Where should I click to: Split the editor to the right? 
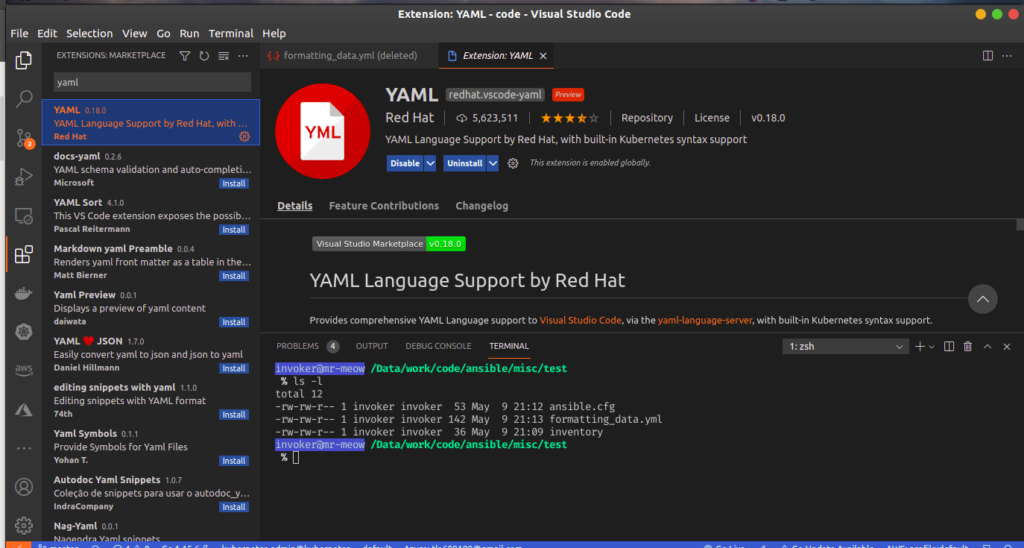pyautogui.click(x=988, y=56)
